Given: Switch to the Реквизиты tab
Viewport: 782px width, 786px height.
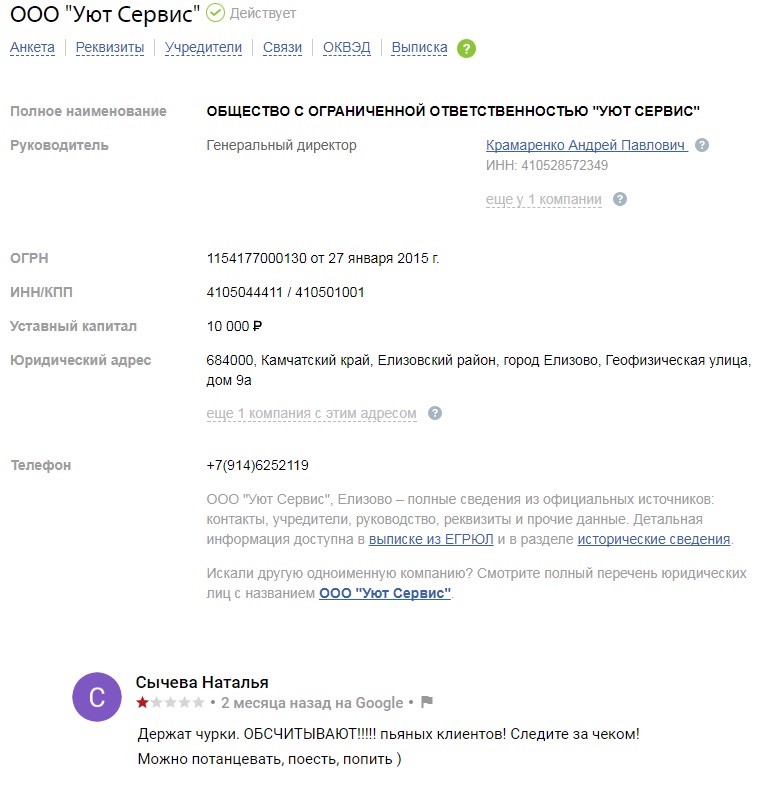Looking at the screenshot, I should [x=110, y=47].
